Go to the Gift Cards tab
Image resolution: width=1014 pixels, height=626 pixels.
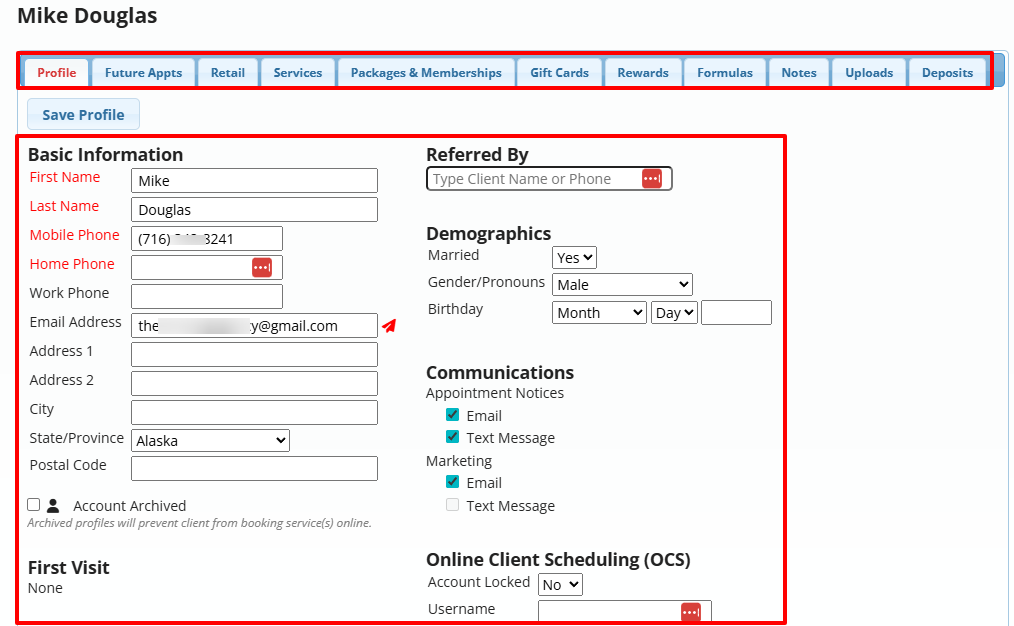pos(559,73)
